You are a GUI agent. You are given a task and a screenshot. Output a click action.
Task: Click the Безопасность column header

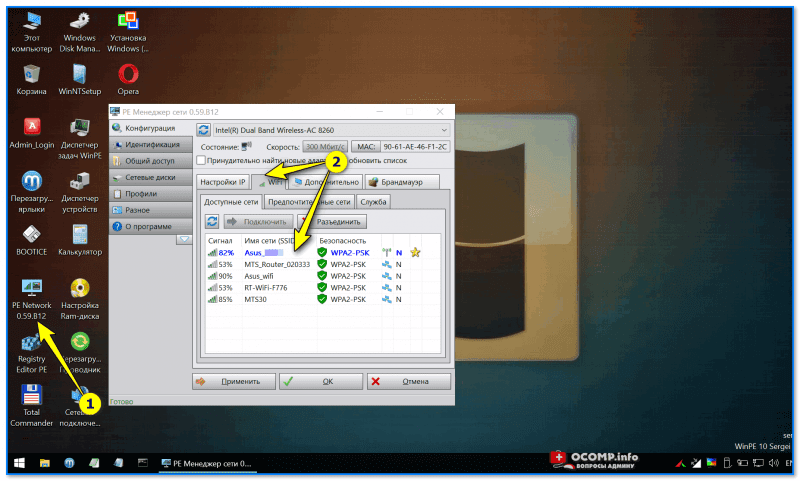point(348,240)
